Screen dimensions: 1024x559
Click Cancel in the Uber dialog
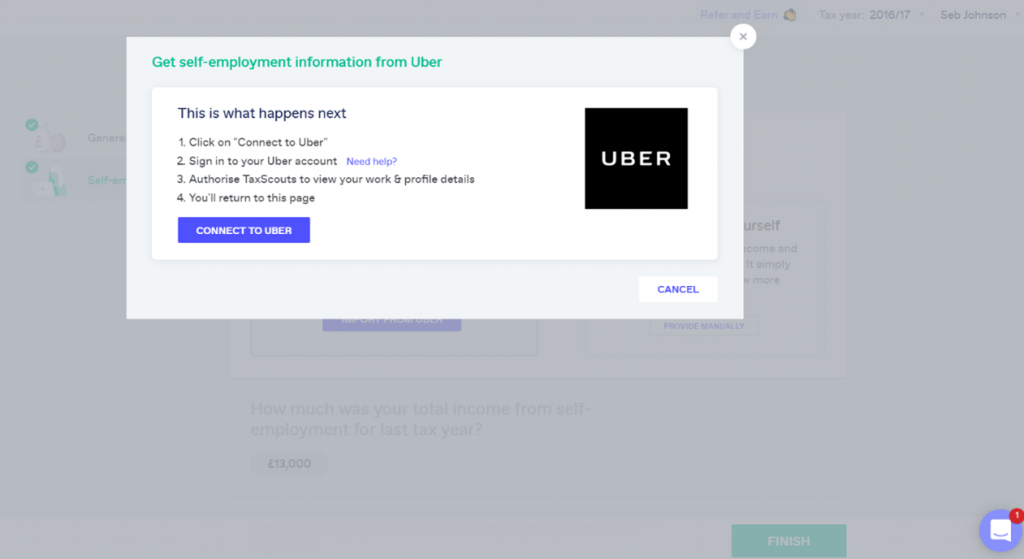[x=678, y=289]
